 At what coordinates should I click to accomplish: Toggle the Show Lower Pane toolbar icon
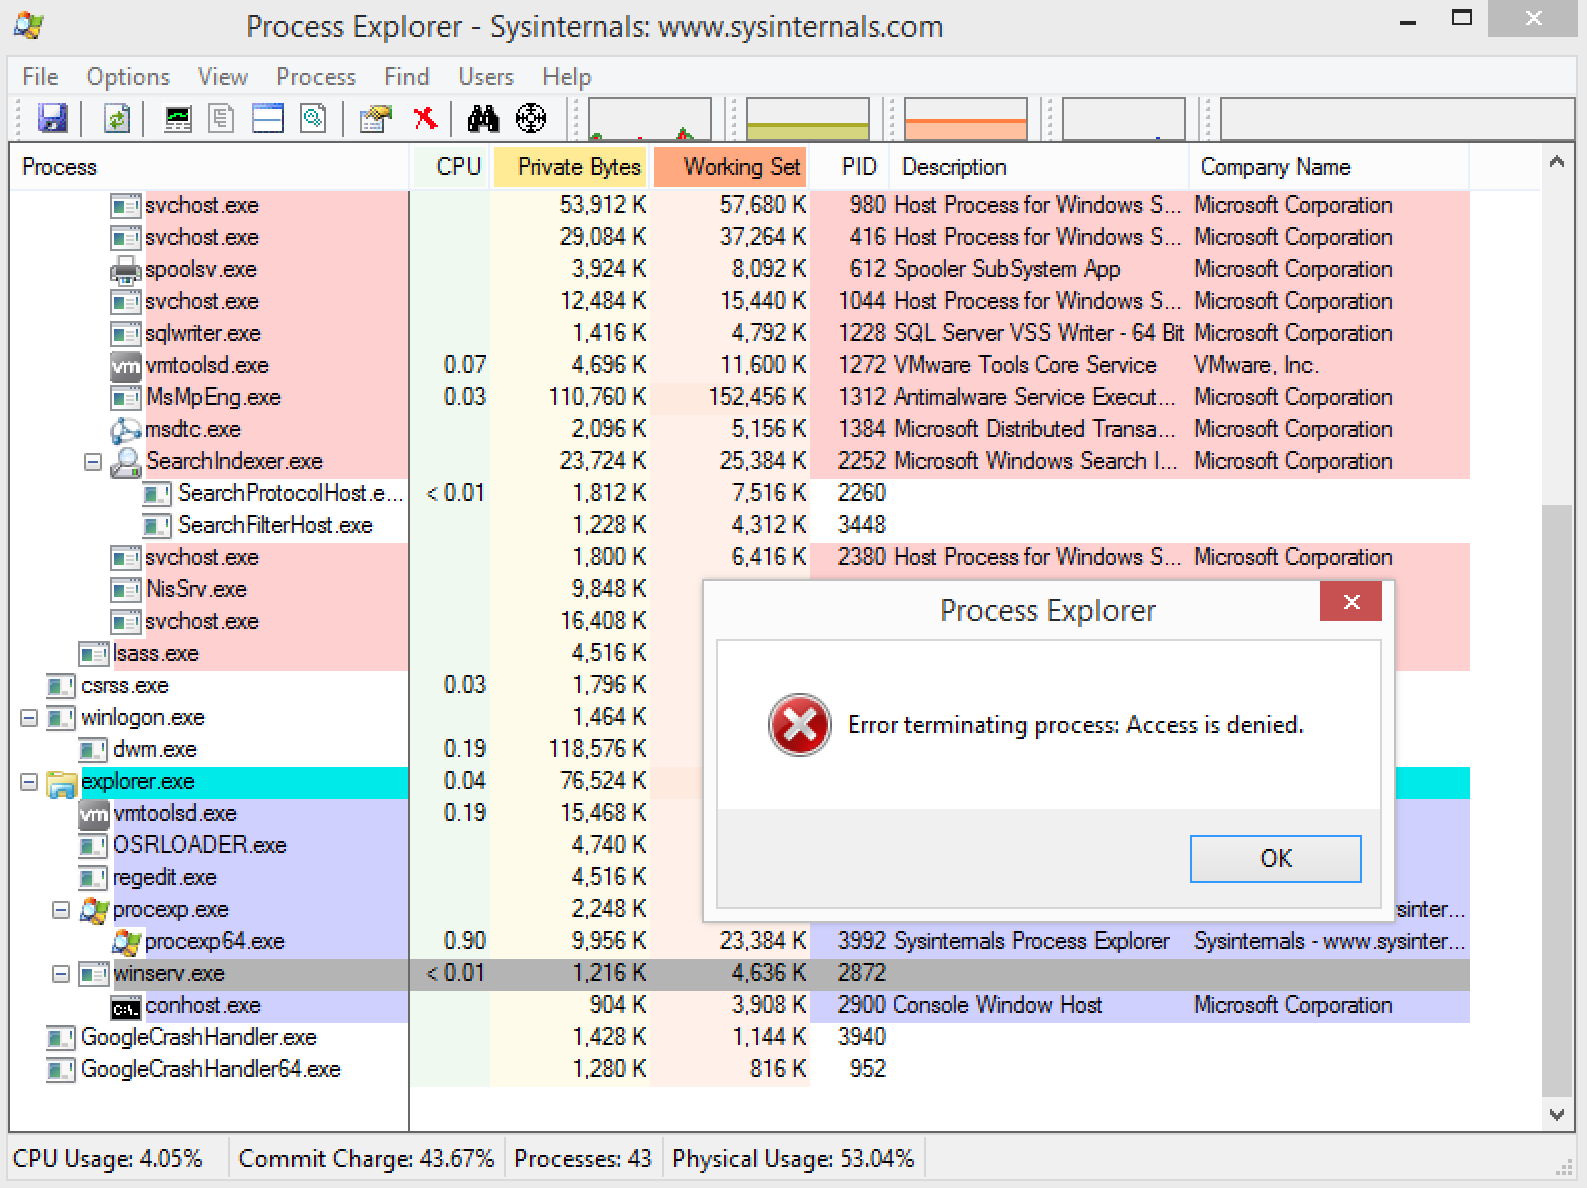[268, 118]
